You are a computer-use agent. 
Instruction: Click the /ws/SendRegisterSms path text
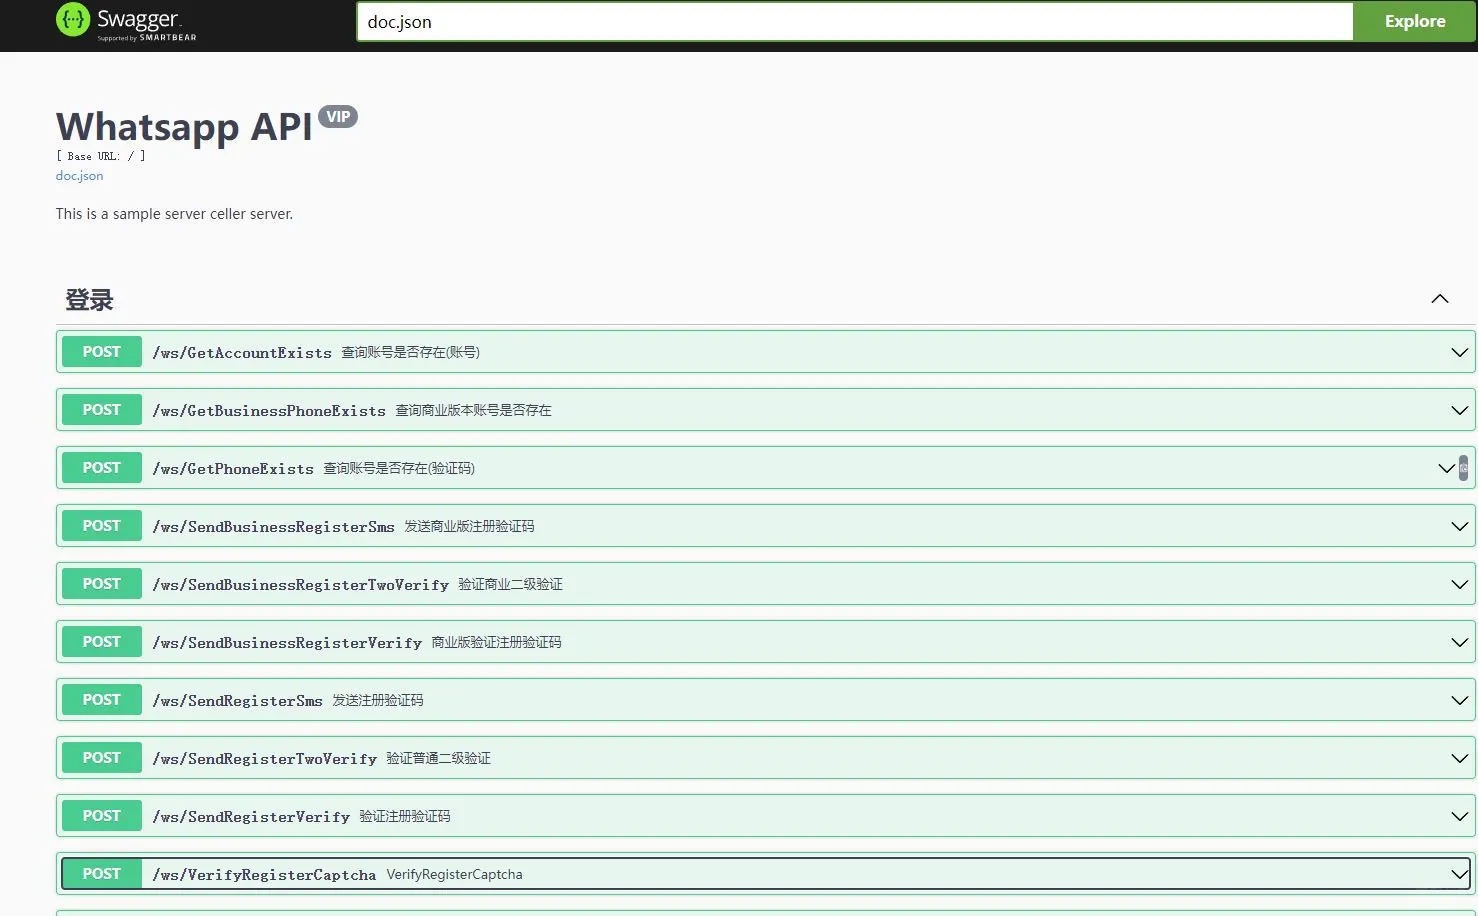[237, 701]
